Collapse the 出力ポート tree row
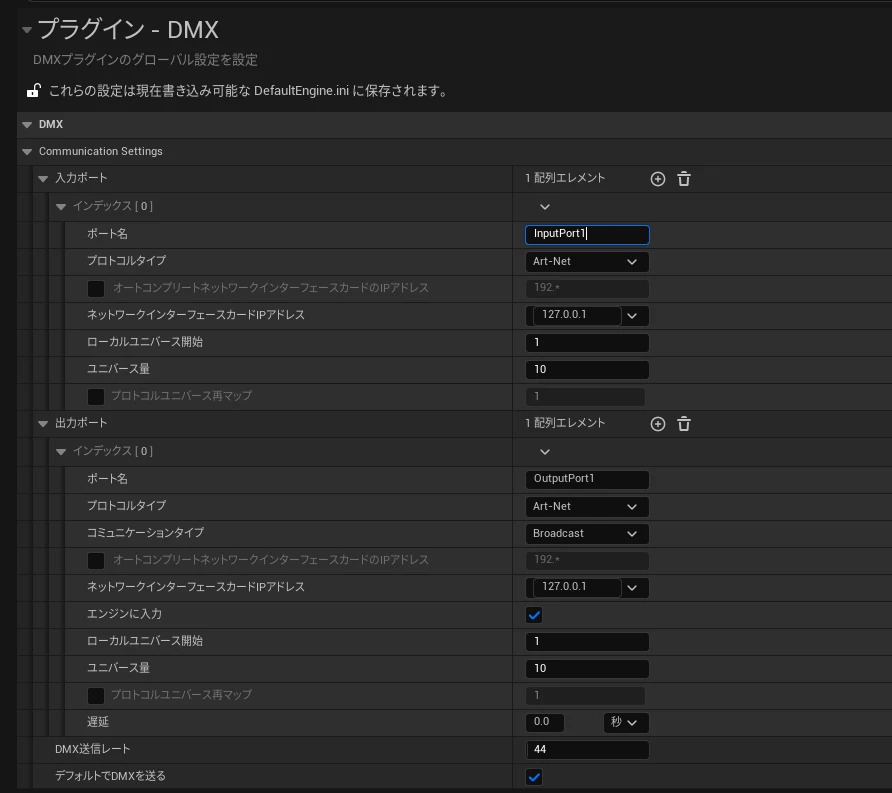 point(43,423)
